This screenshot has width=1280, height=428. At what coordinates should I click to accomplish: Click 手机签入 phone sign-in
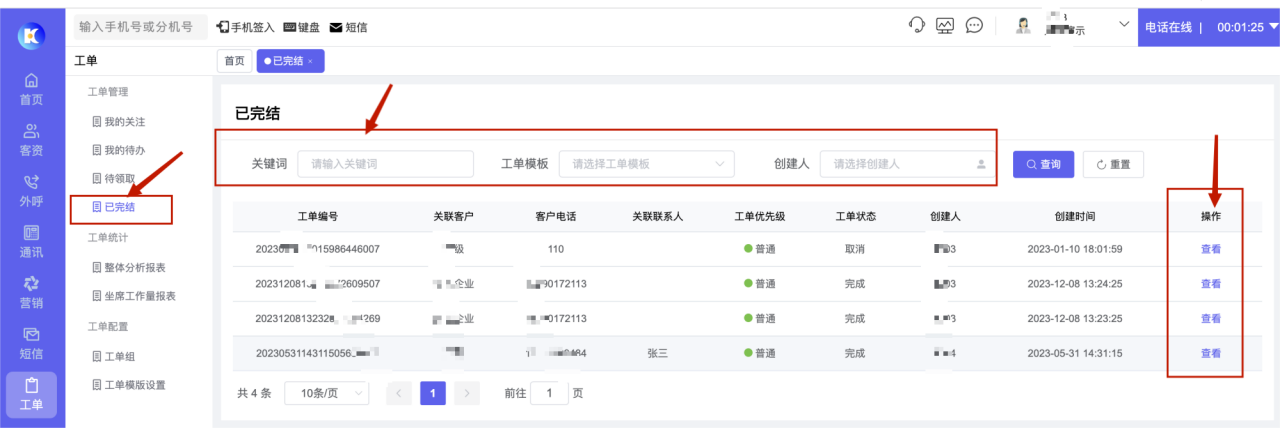click(x=246, y=27)
